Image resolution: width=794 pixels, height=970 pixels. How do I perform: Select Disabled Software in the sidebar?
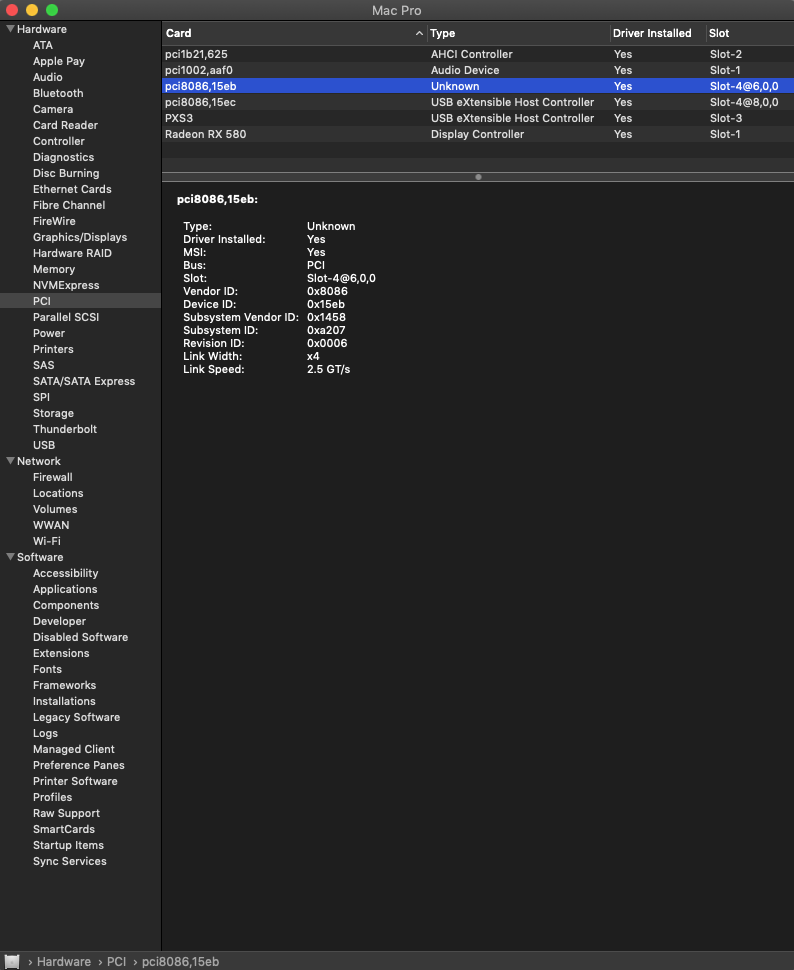pyautogui.click(x=80, y=637)
